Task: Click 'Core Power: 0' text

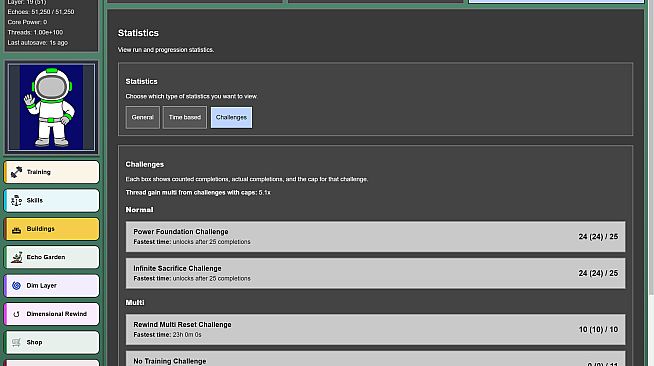Action: (x=27, y=22)
